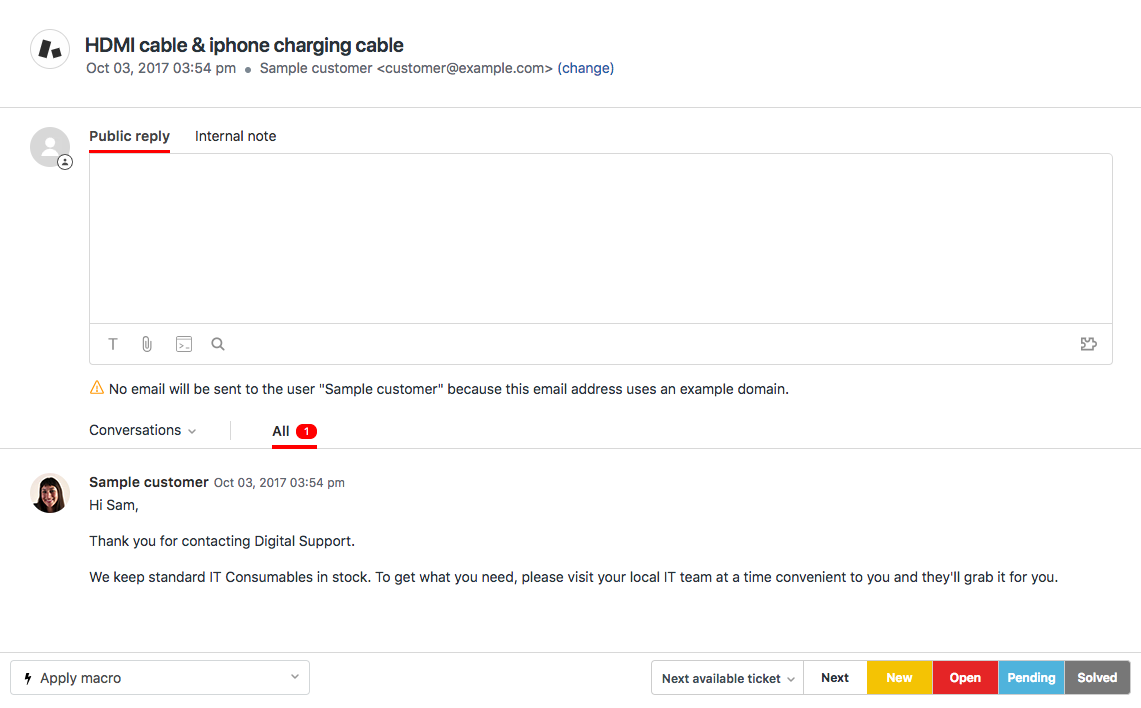This screenshot has width=1141, height=708.
Task: Submit ticket as New with the yellow button
Action: (x=899, y=678)
